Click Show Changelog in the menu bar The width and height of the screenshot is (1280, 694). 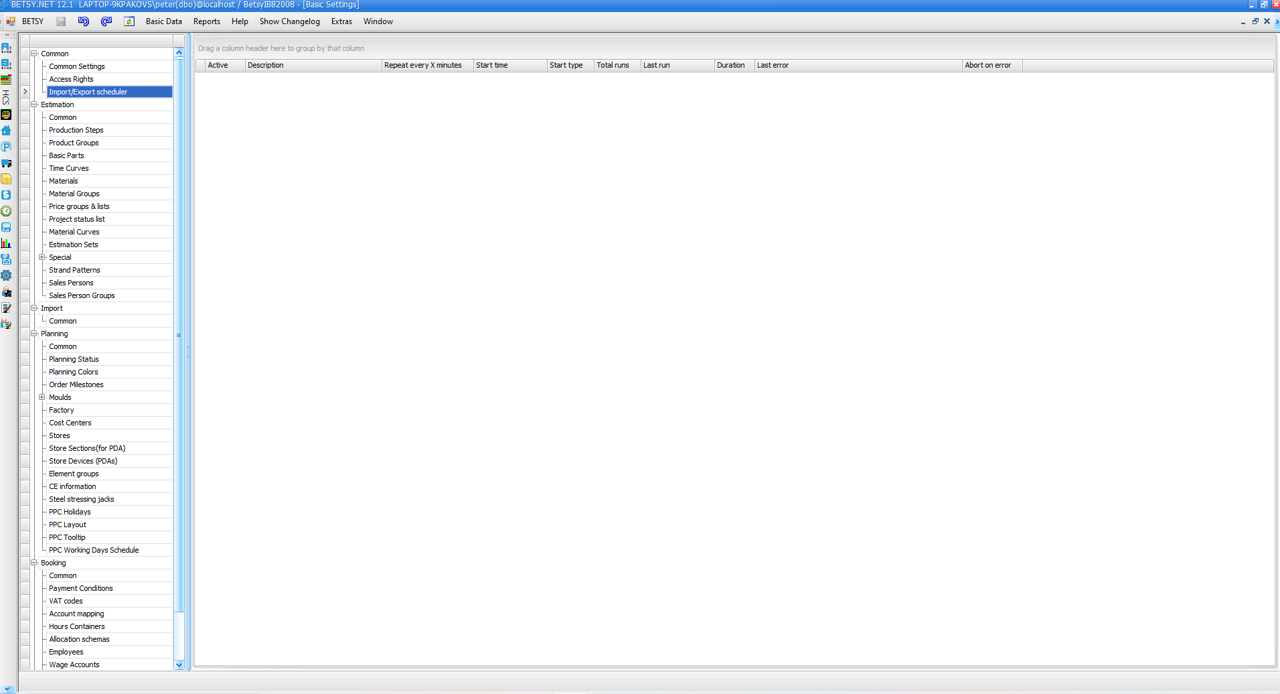point(290,21)
